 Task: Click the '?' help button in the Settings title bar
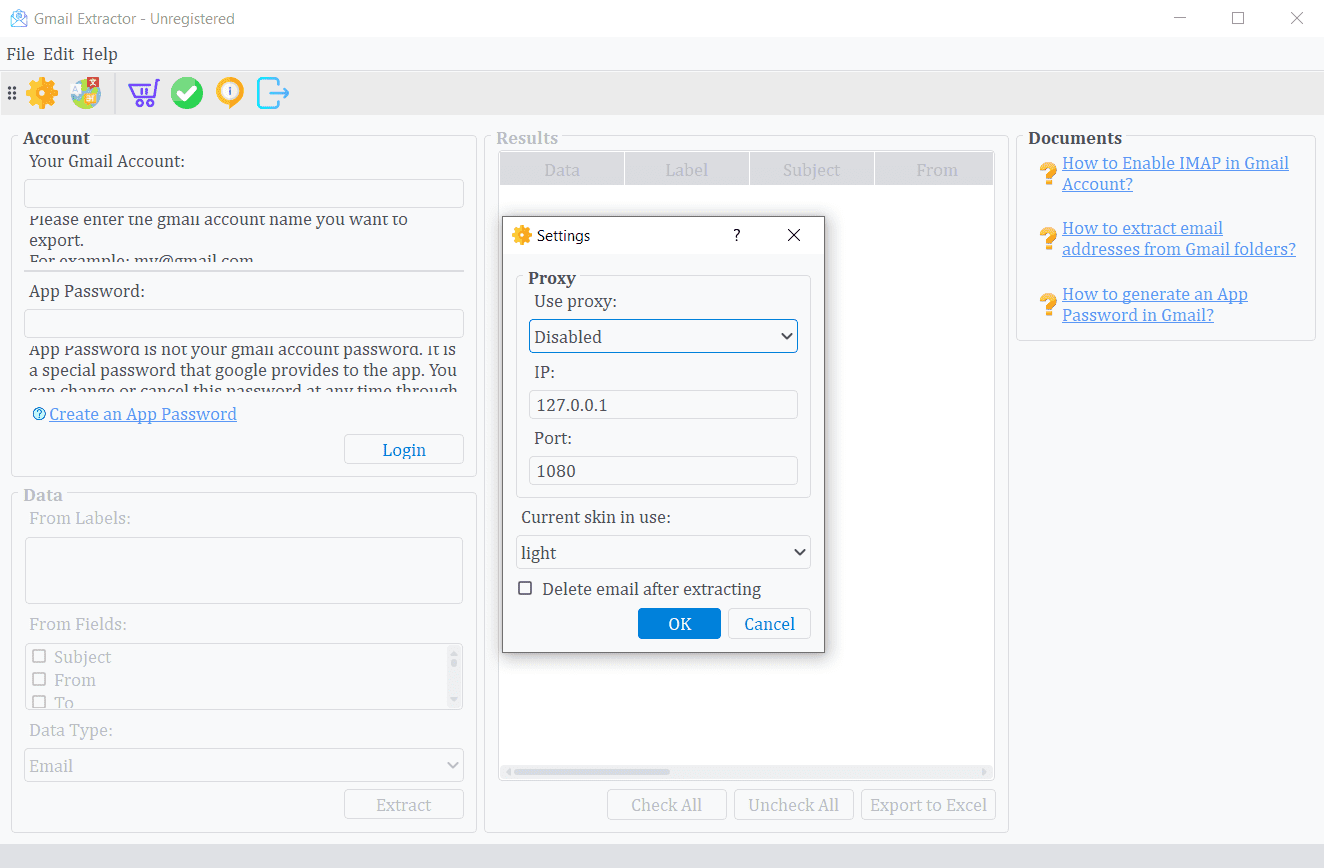737,235
